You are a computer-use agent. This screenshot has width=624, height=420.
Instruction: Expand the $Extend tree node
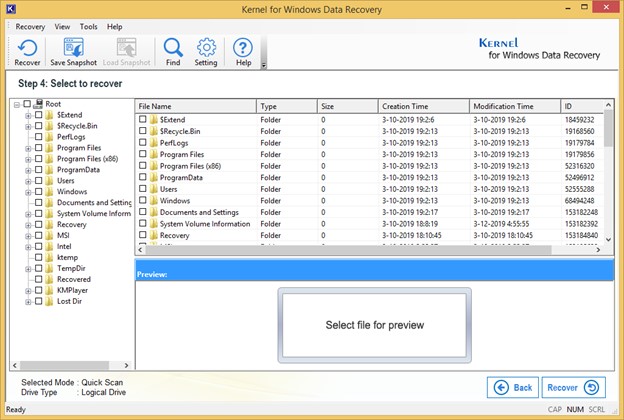[28, 116]
